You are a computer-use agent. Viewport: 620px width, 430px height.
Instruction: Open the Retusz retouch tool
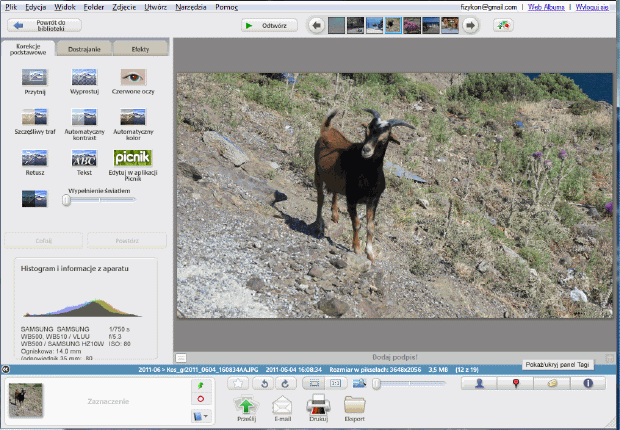click(36, 159)
